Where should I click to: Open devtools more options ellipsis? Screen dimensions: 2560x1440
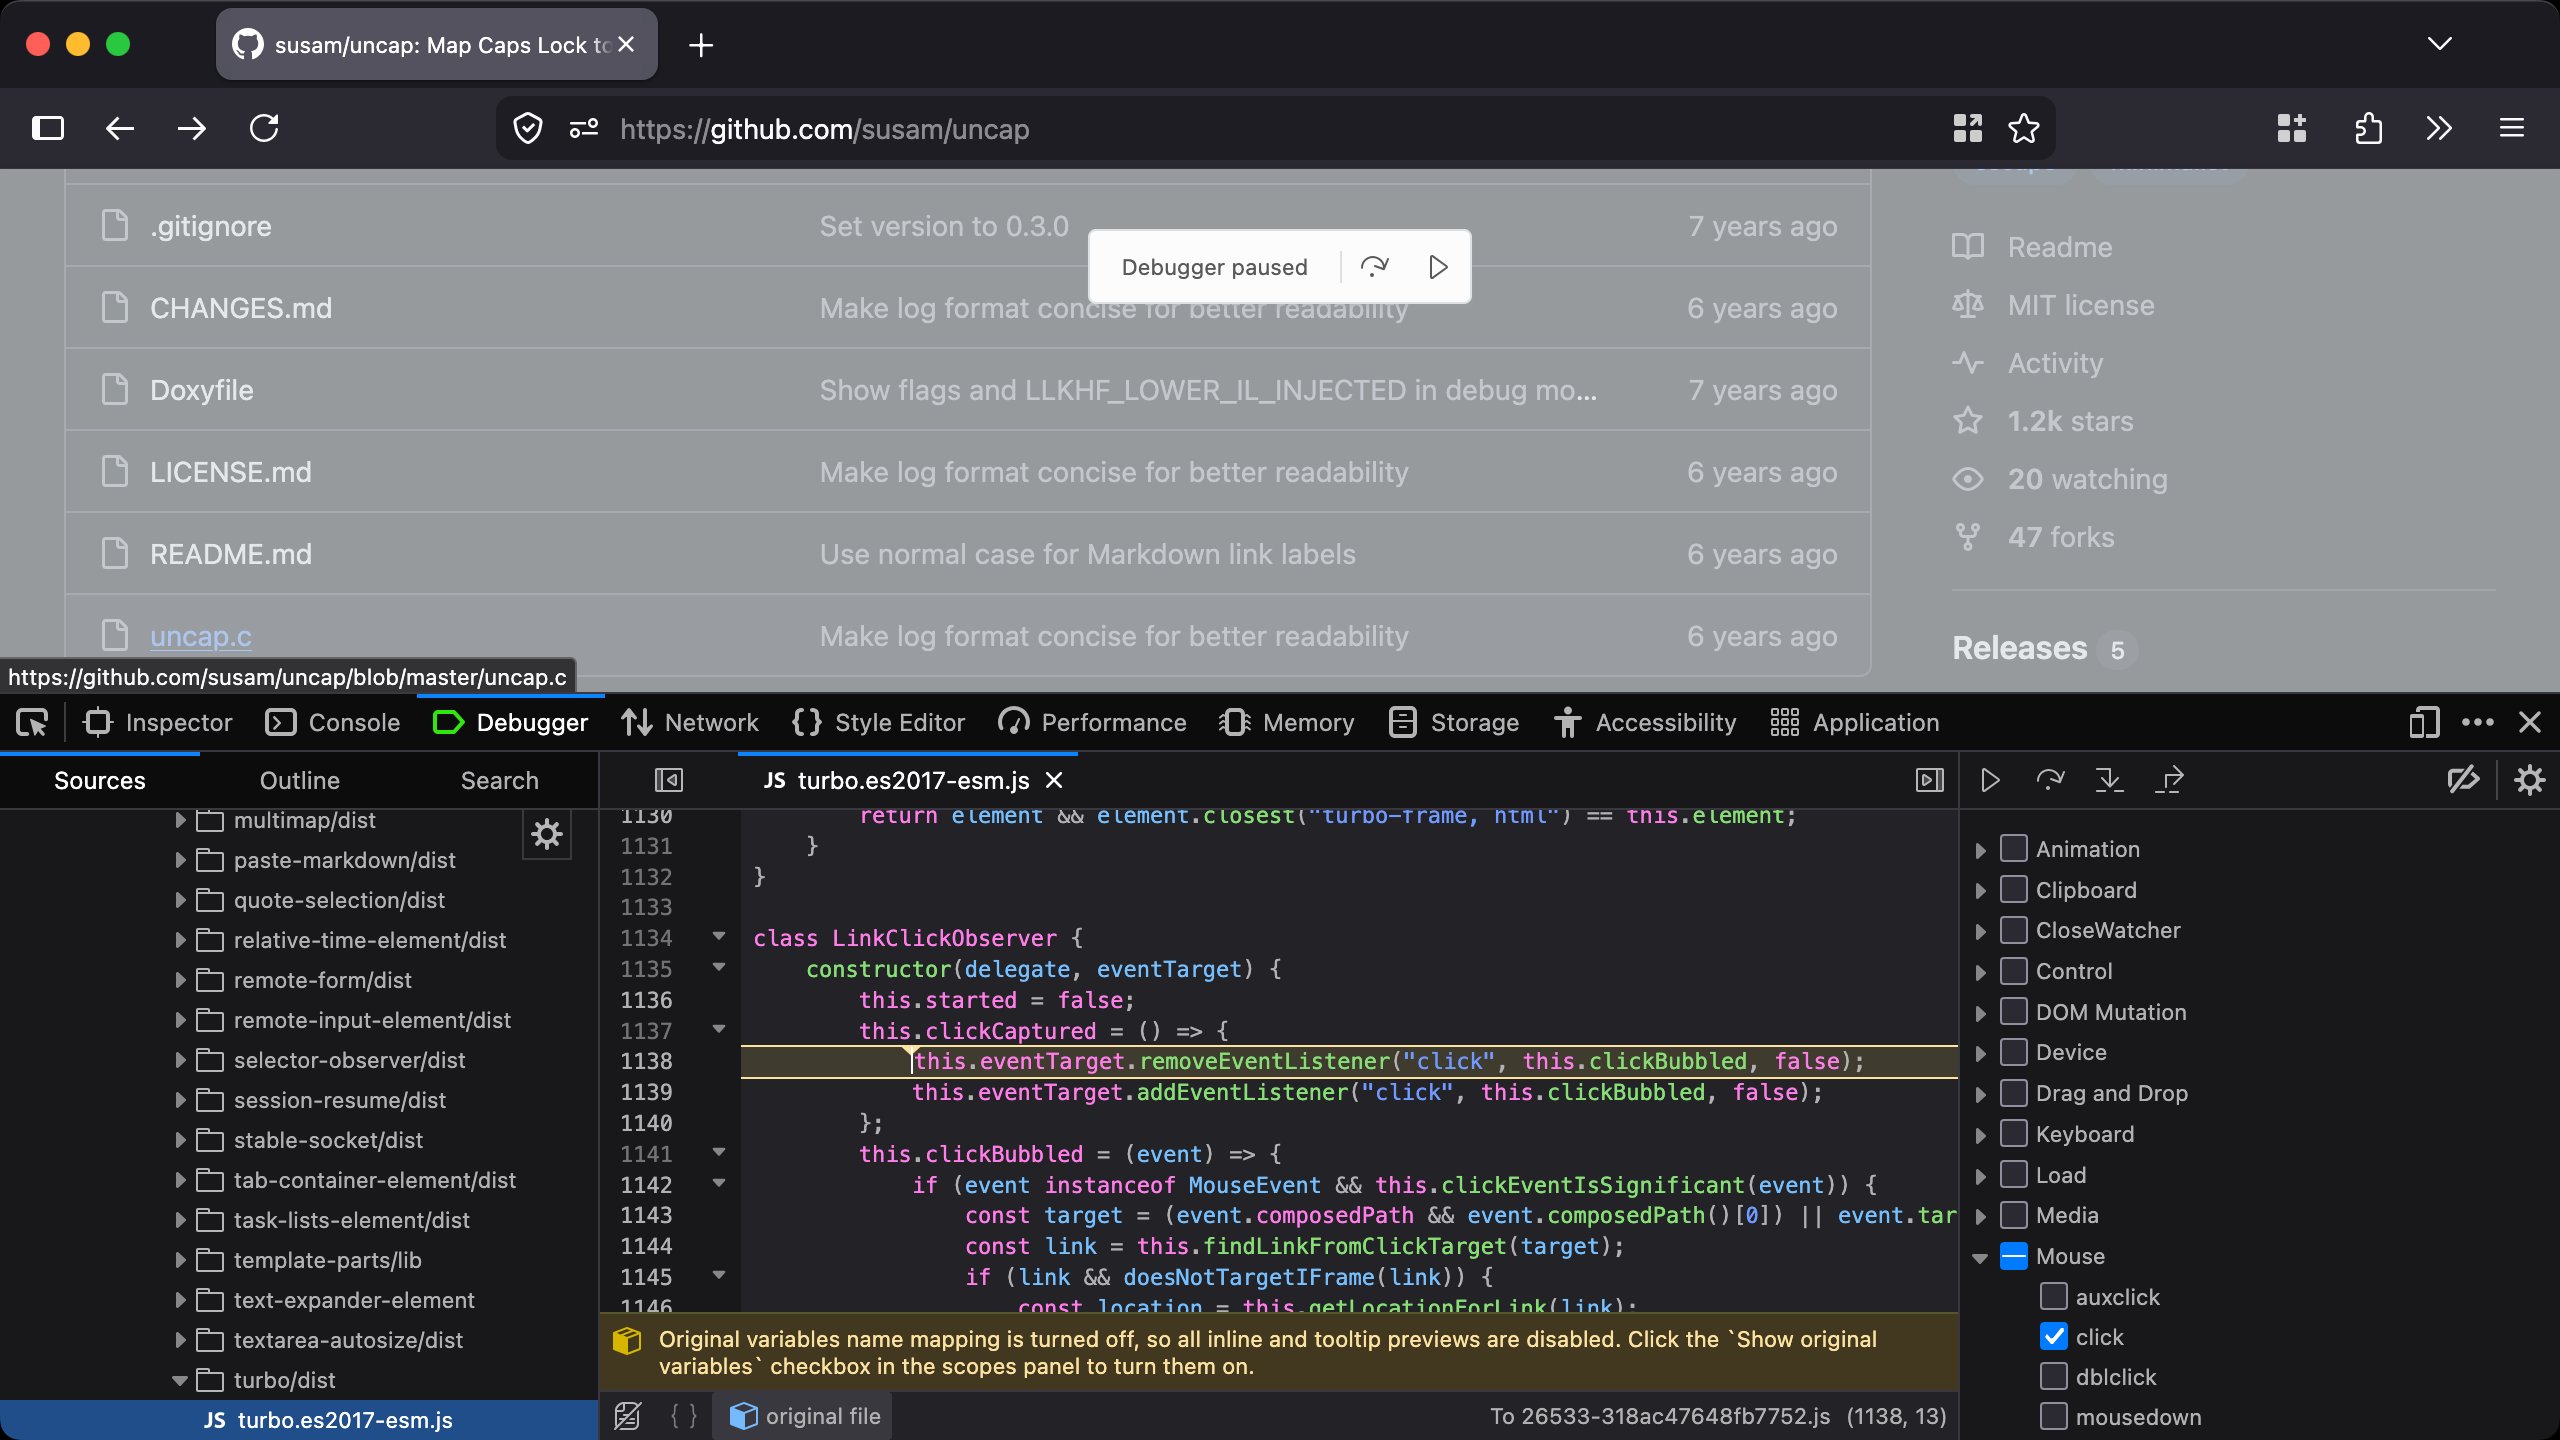[2477, 722]
